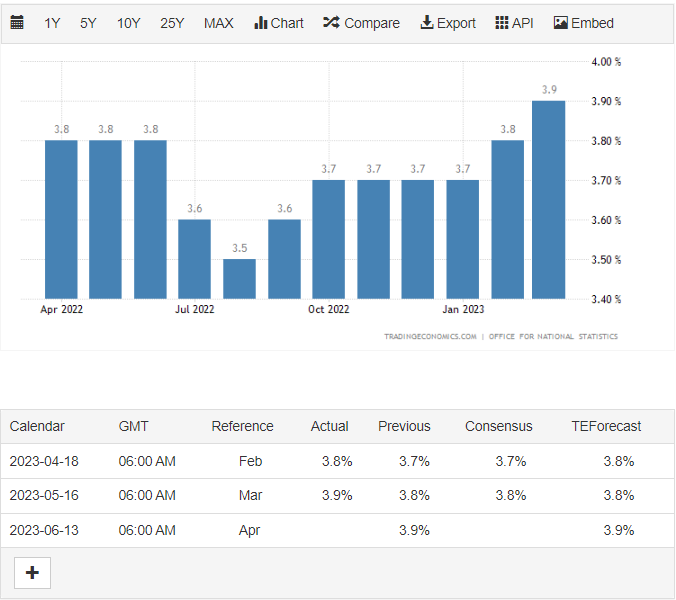Click the Chart type button
This screenshot has width=676, height=600.
point(278,22)
